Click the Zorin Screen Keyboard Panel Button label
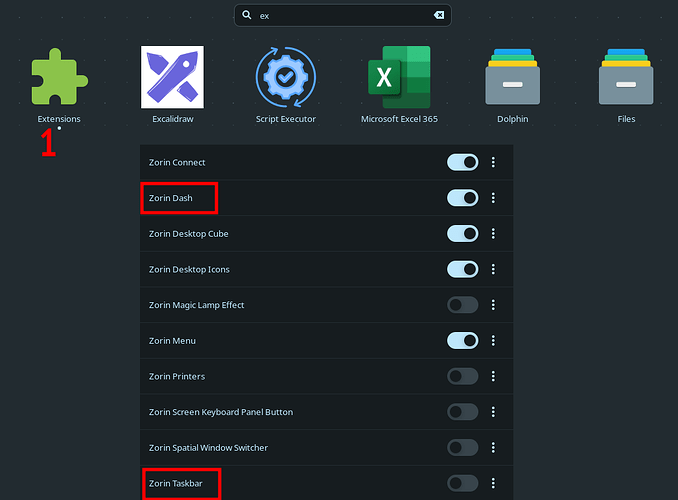This screenshot has height=500, width=678. click(x=220, y=412)
